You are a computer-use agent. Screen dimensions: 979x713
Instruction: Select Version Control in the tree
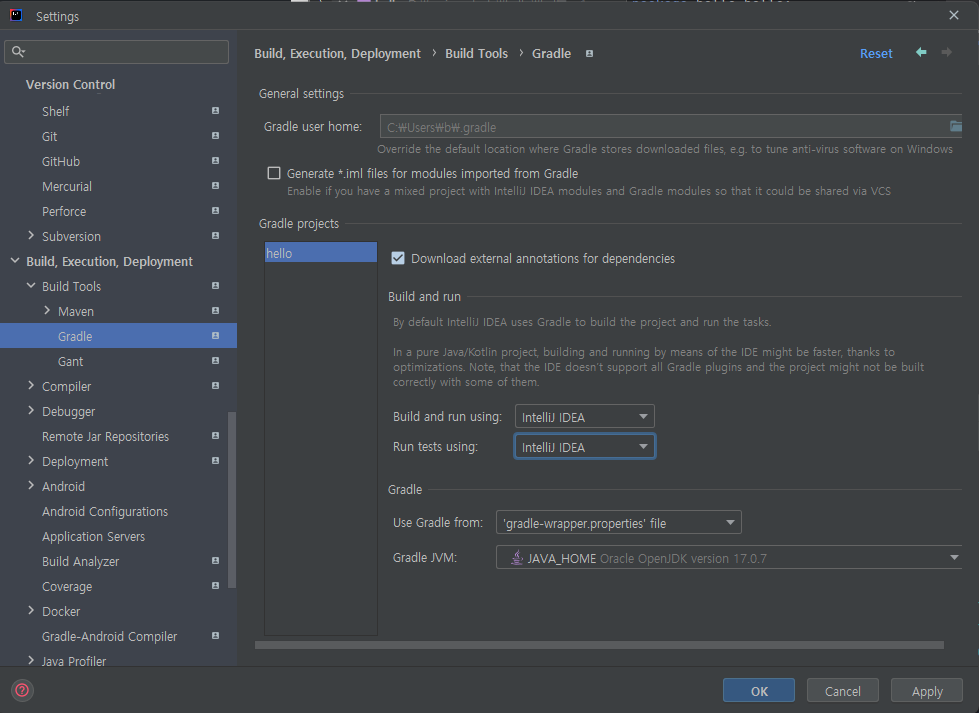pos(71,84)
